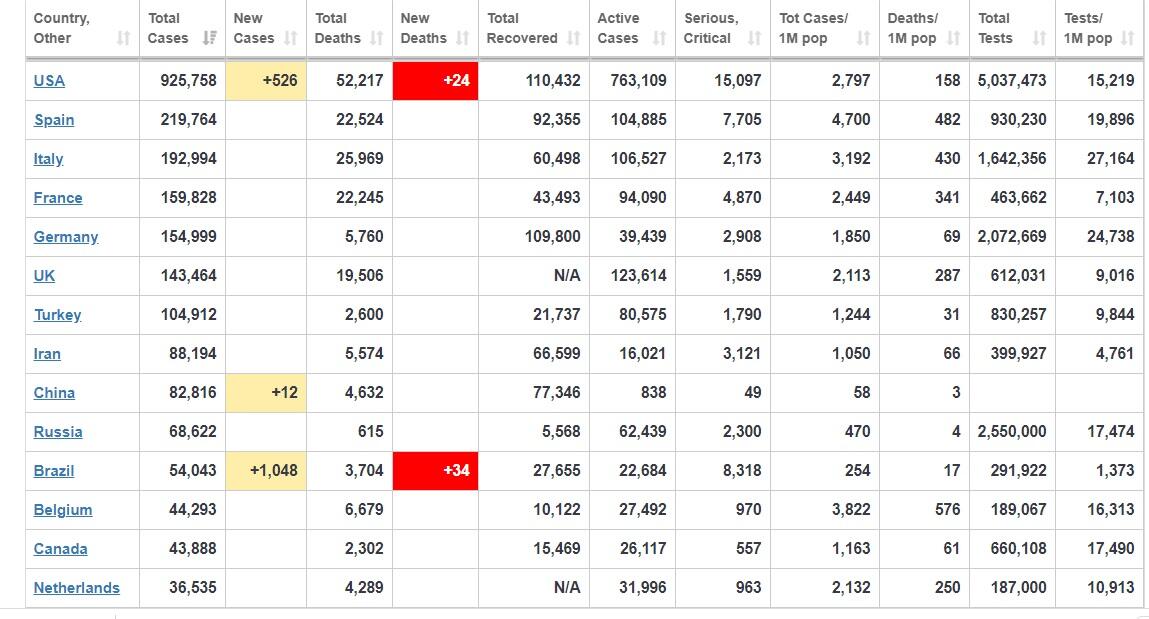1149x619 pixels.
Task: Click Brazil's serious critical value 8,318
Action: [x=742, y=471]
